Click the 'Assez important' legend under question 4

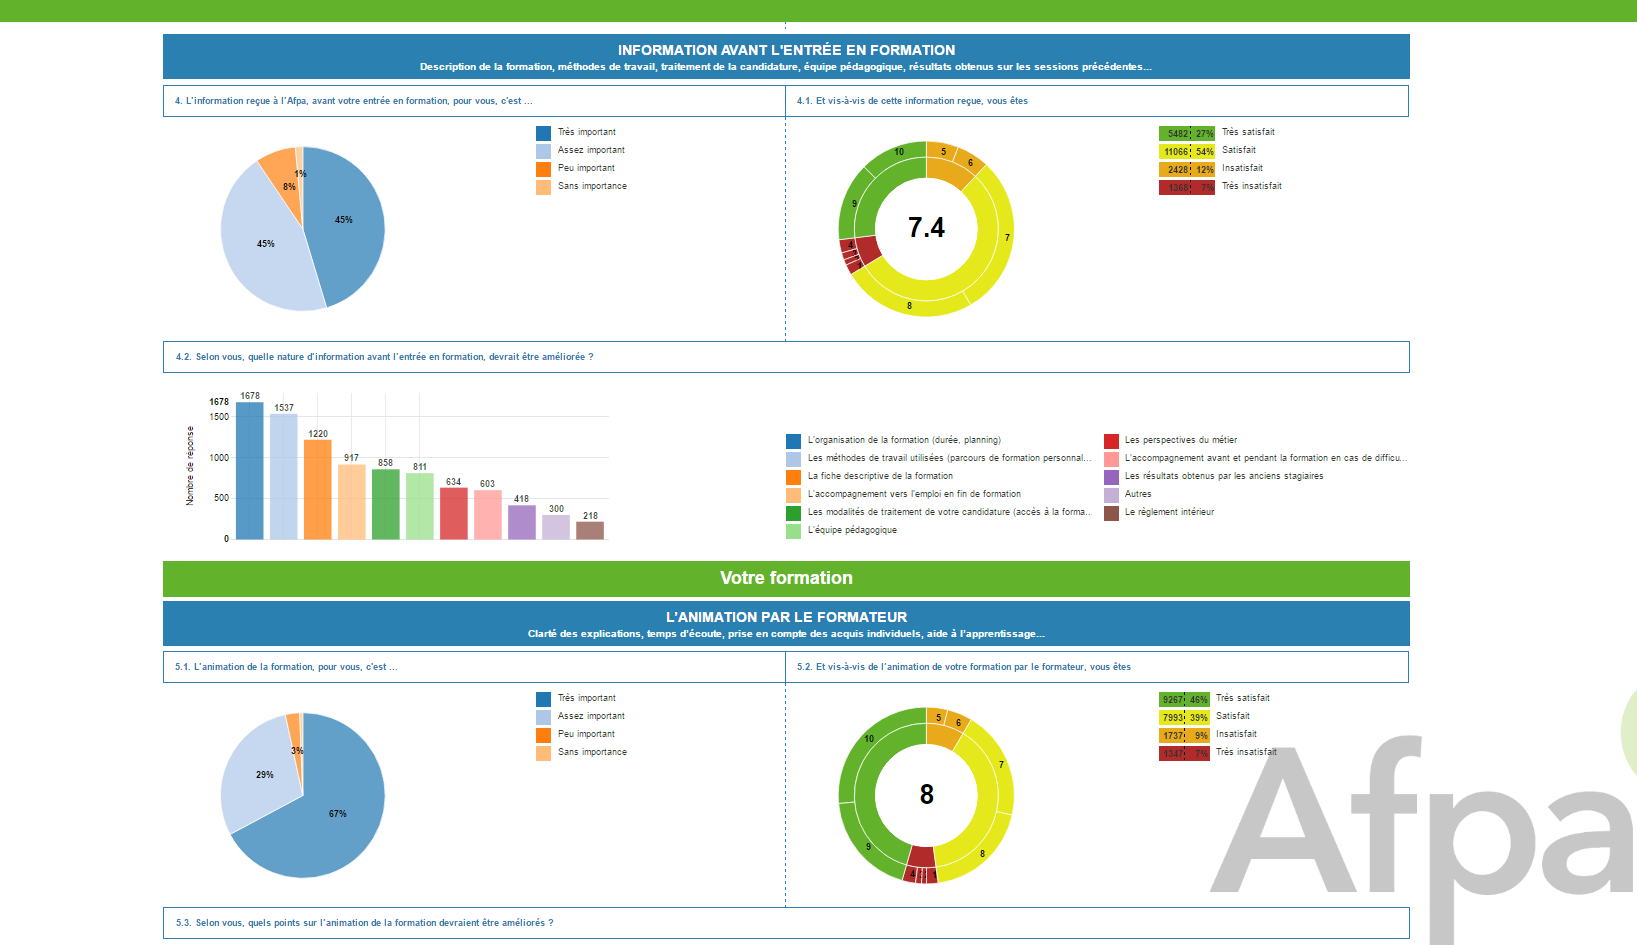tap(580, 150)
